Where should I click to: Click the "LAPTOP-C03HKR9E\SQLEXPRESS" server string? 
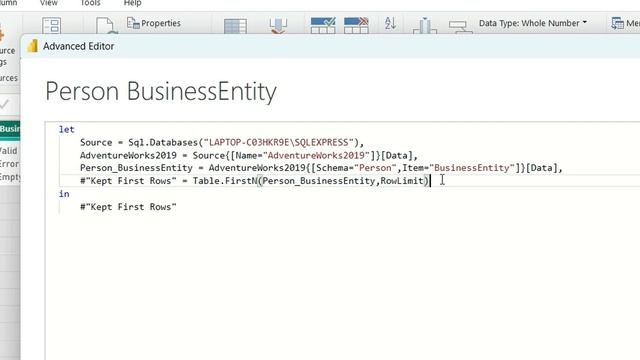pyautogui.click(x=279, y=142)
